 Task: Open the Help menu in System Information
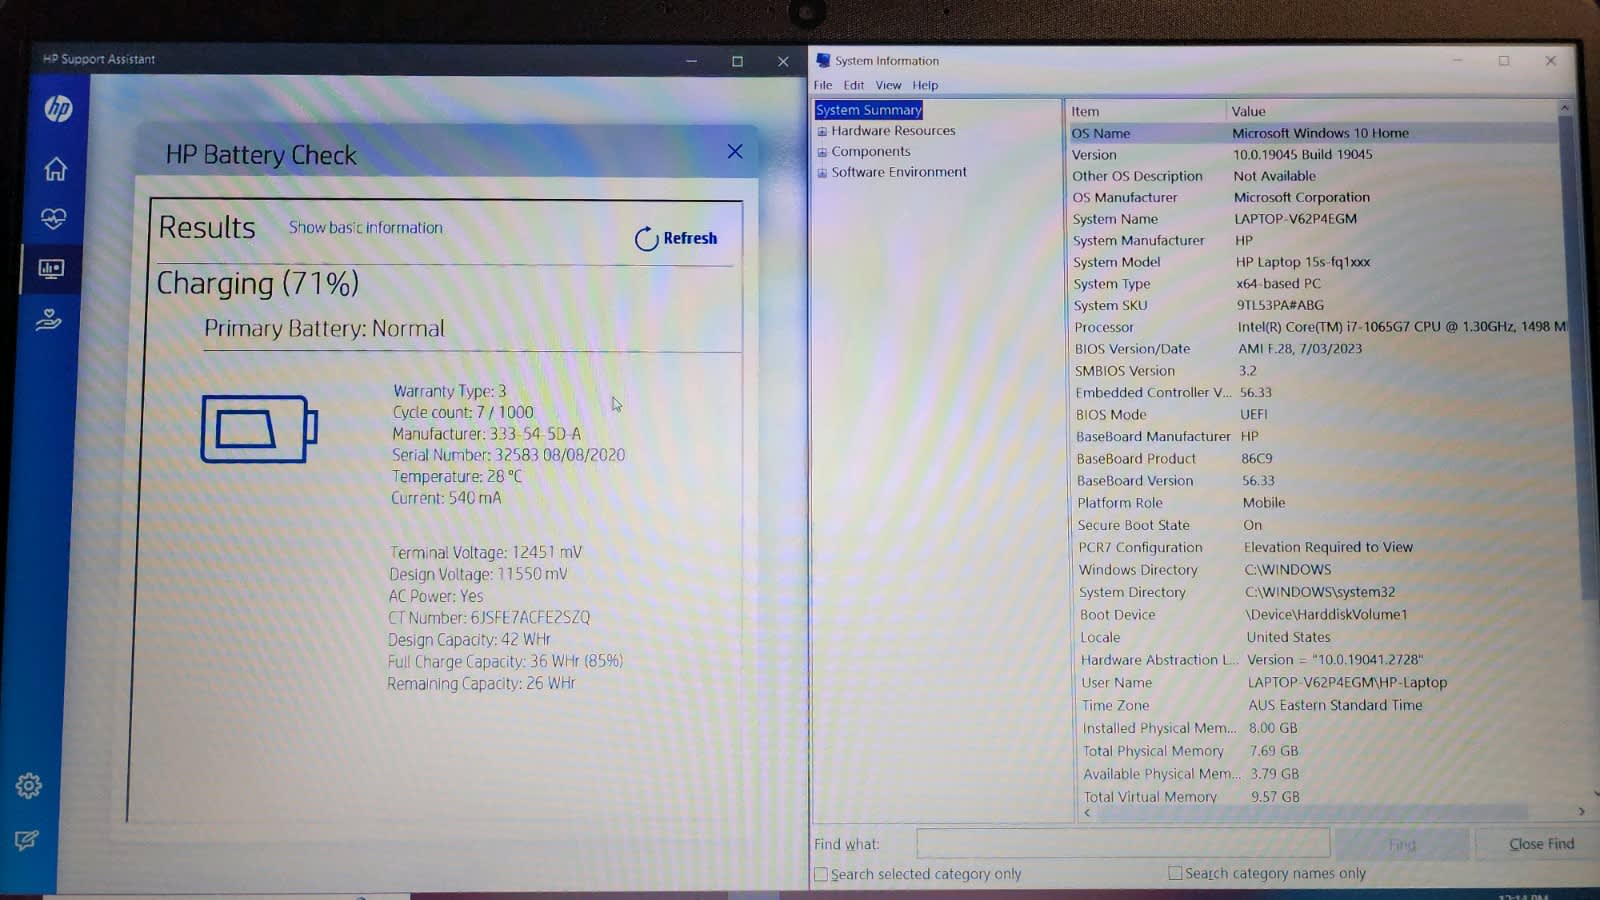coord(925,85)
